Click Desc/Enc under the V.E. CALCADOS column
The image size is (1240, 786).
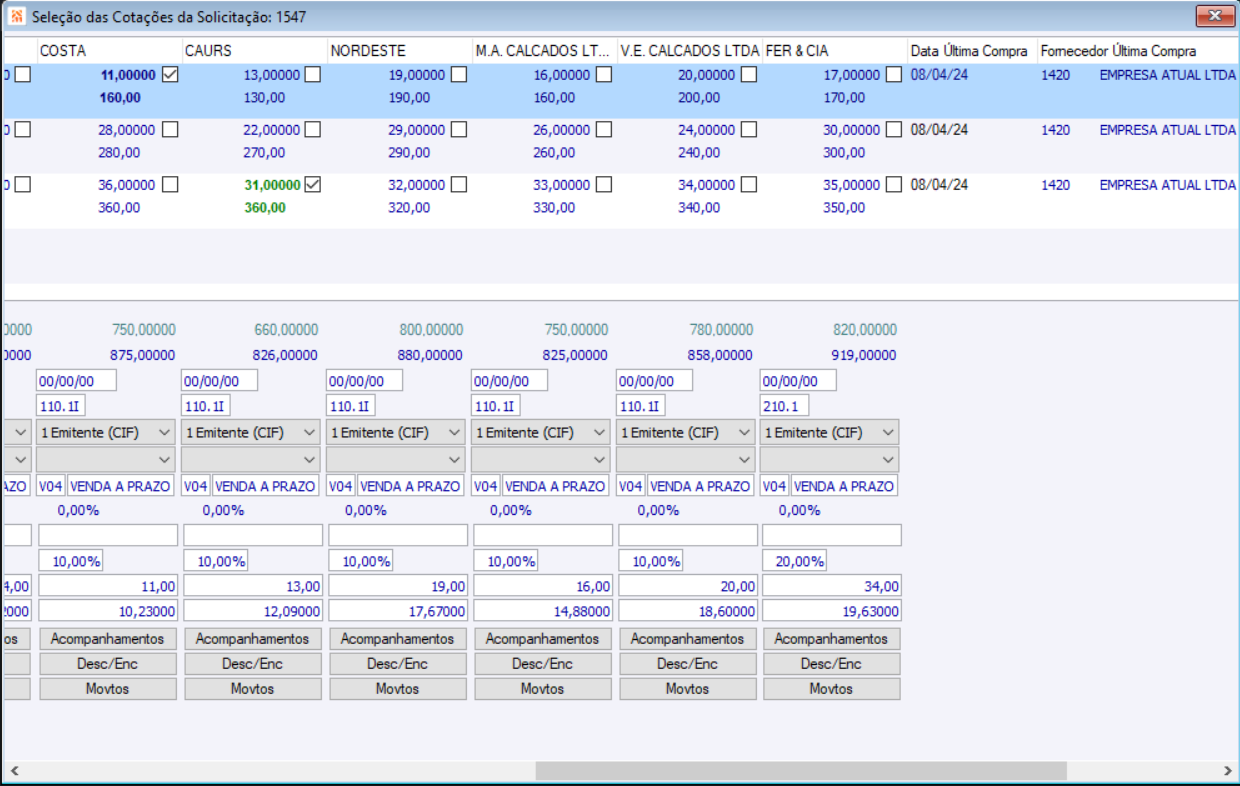[x=688, y=664]
